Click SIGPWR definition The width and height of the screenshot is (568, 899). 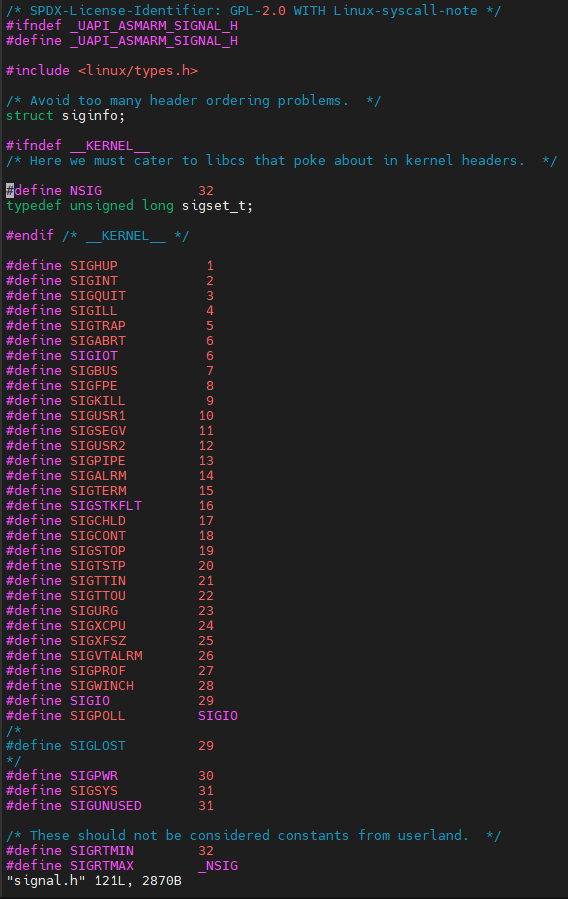pos(110,775)
